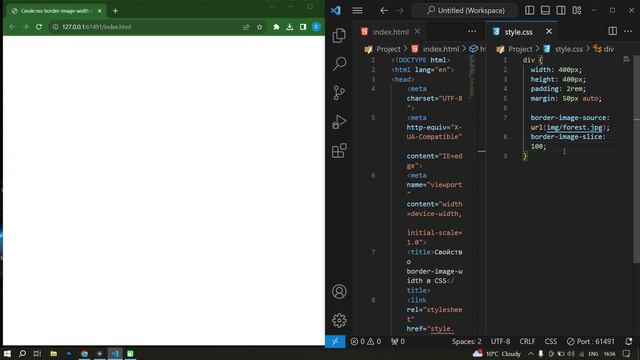
Task: Toggle the primary side bar layout icon
Action: (529, 10)
